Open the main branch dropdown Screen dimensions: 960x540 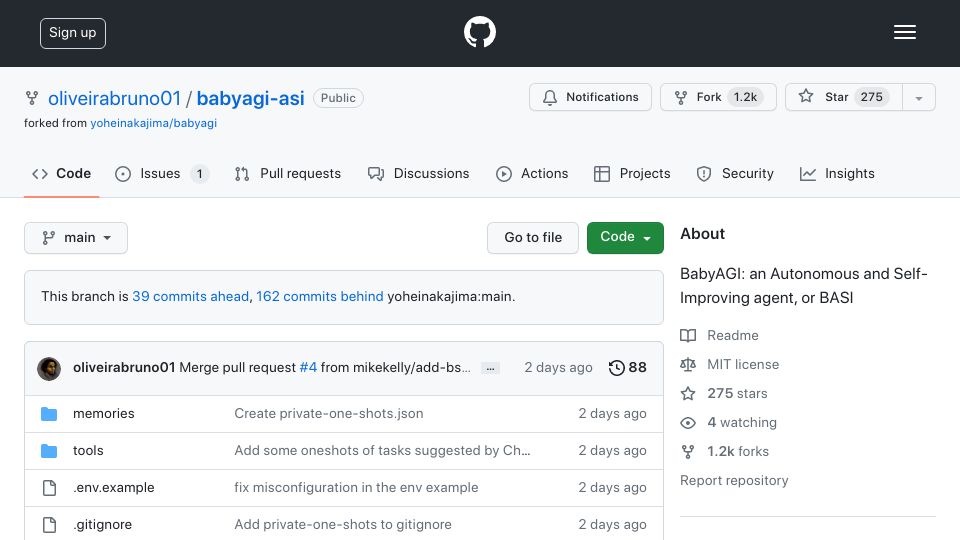(76, 238)
